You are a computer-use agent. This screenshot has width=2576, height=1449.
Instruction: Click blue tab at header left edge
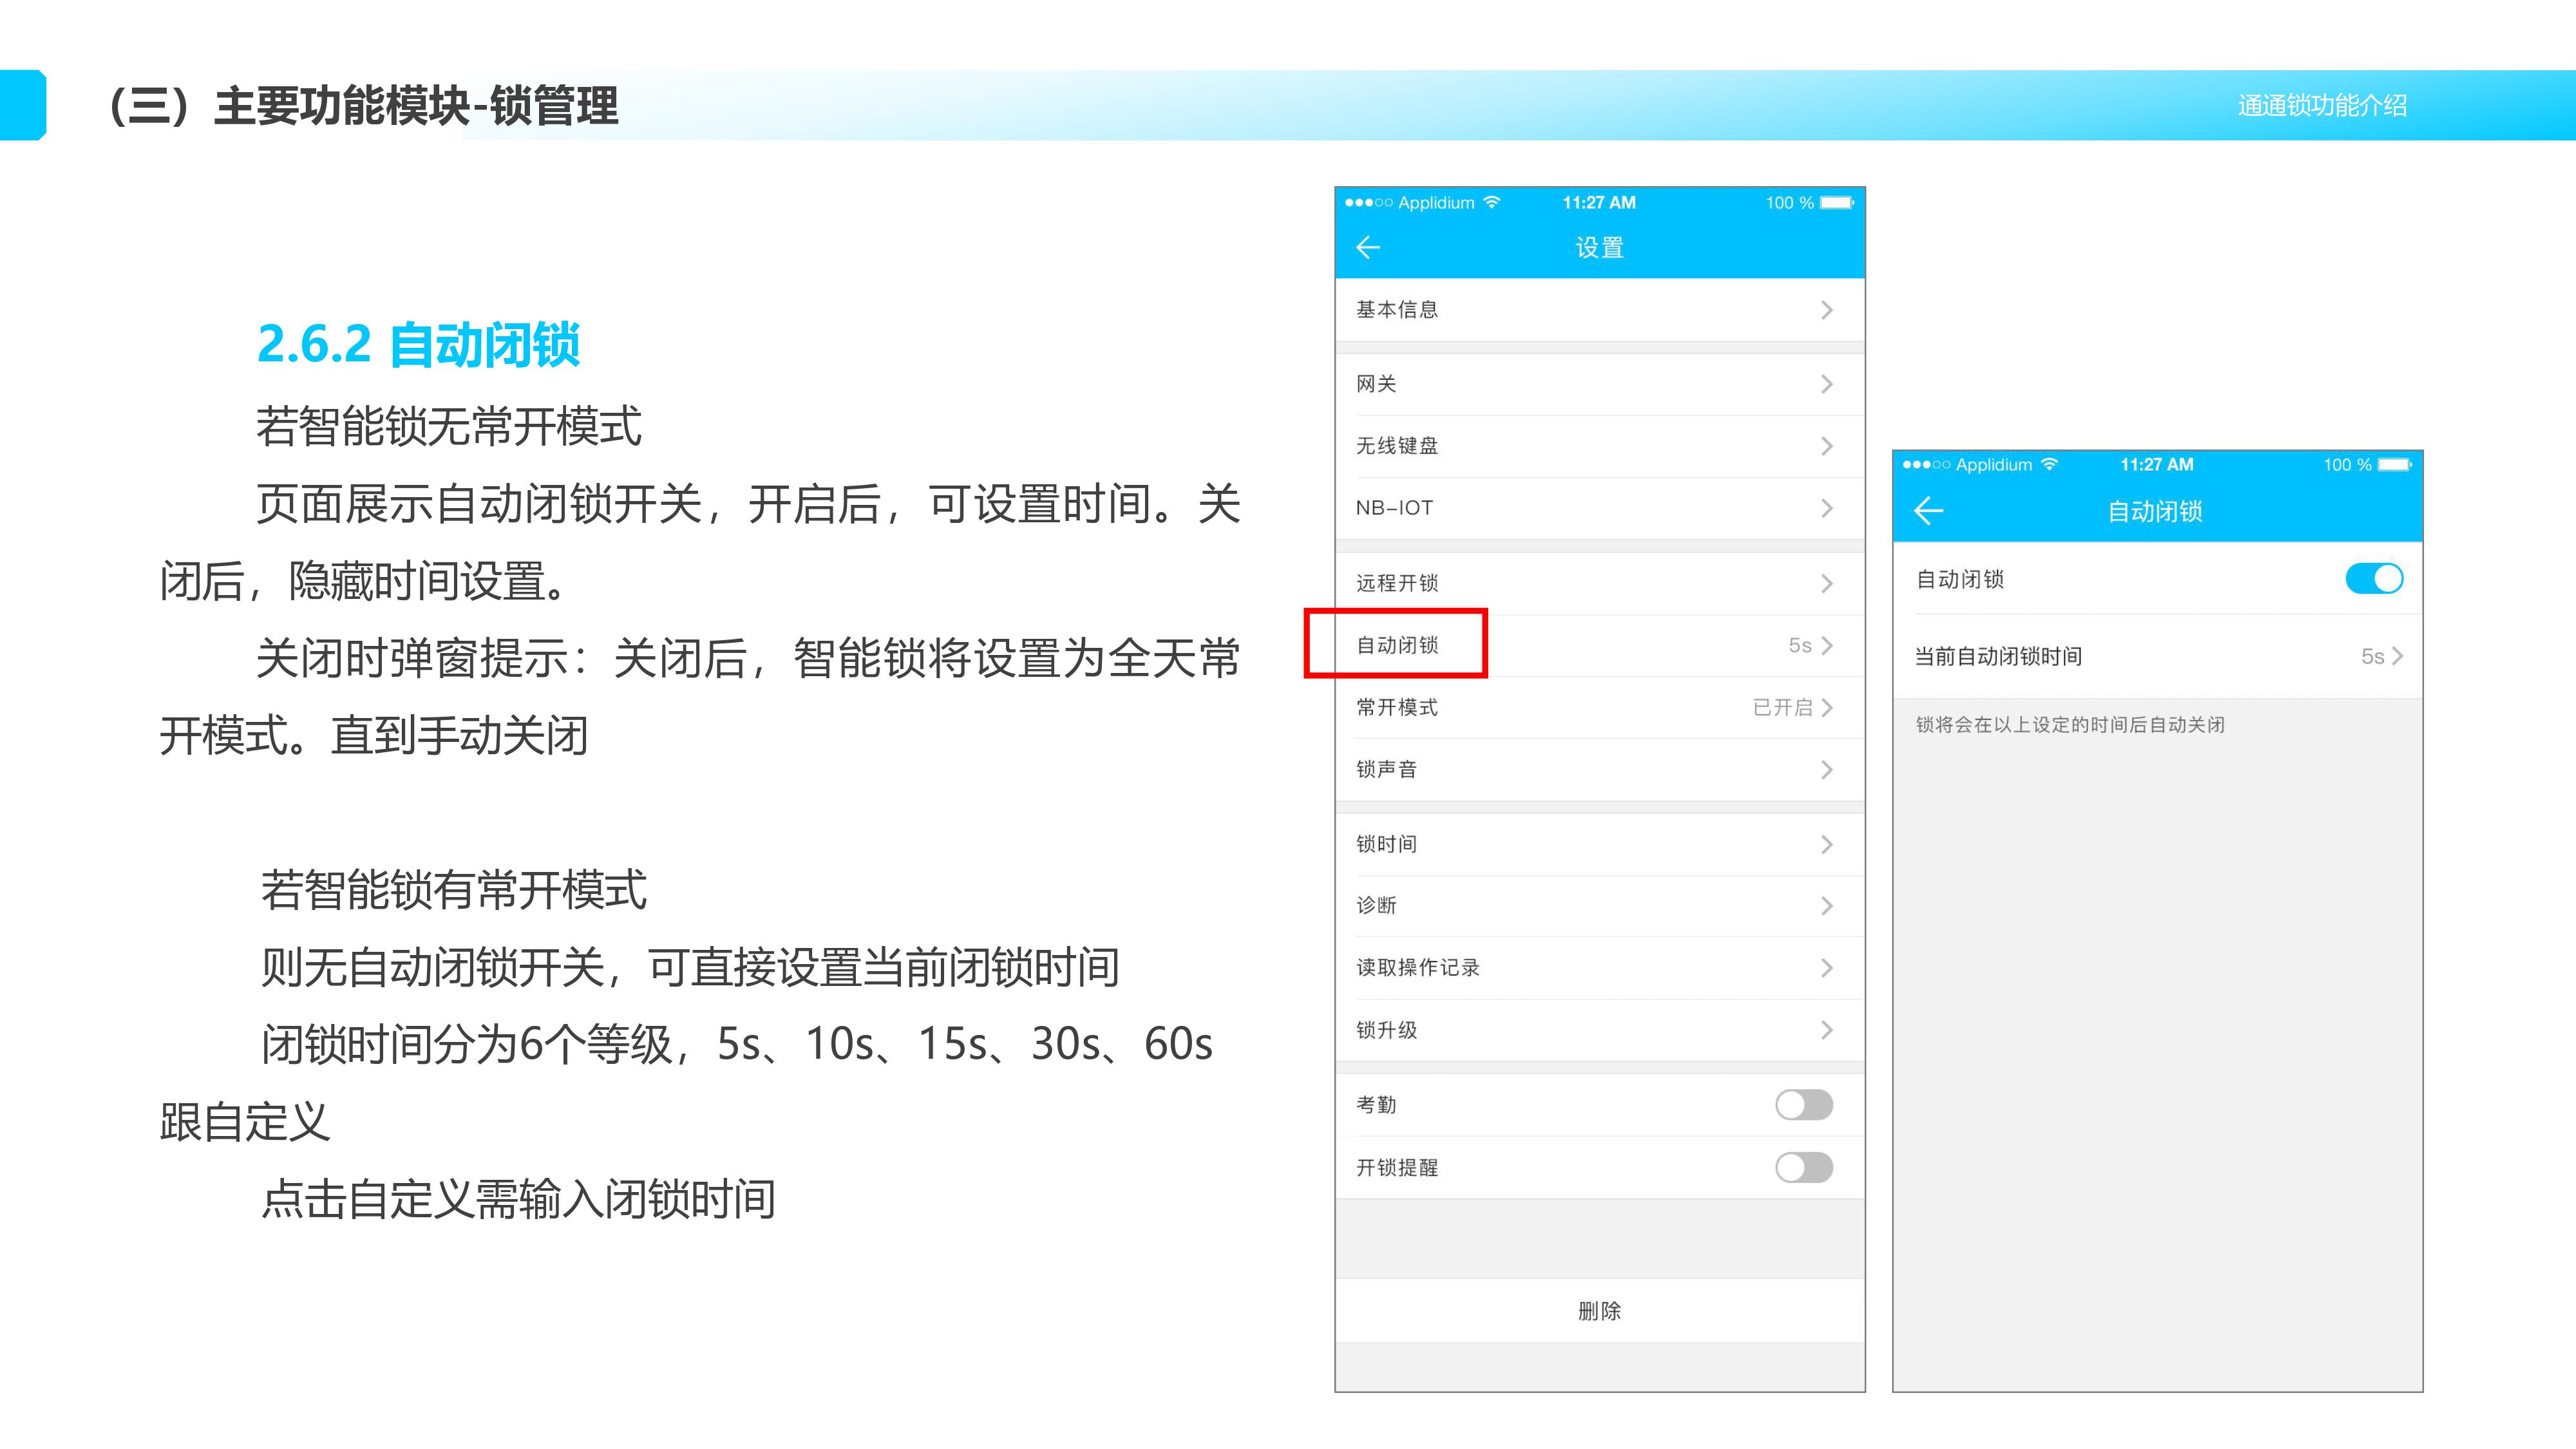tap(23, 105)
